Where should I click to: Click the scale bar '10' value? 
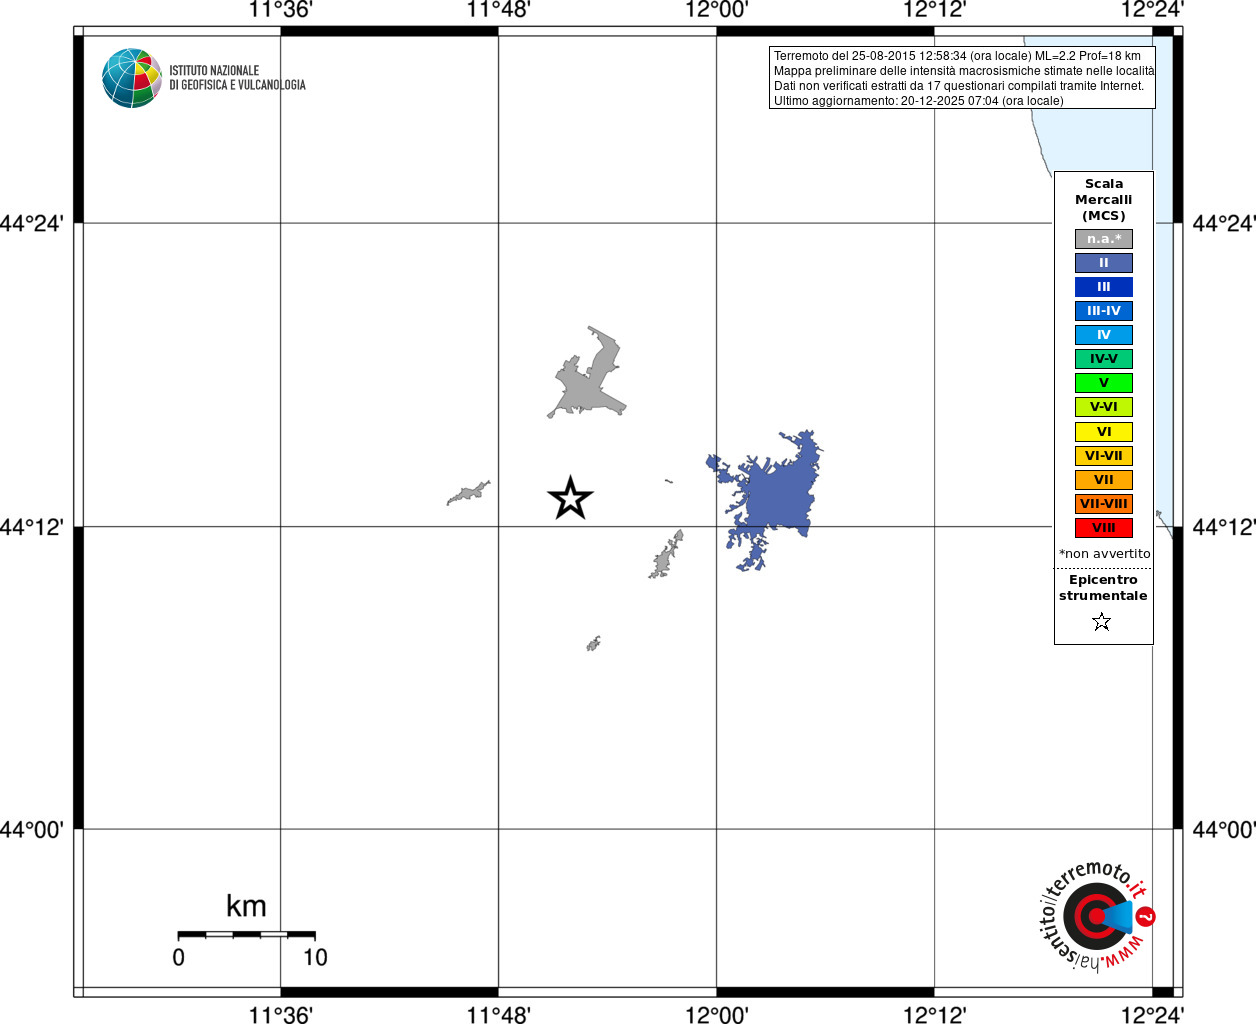coord(315,958)
